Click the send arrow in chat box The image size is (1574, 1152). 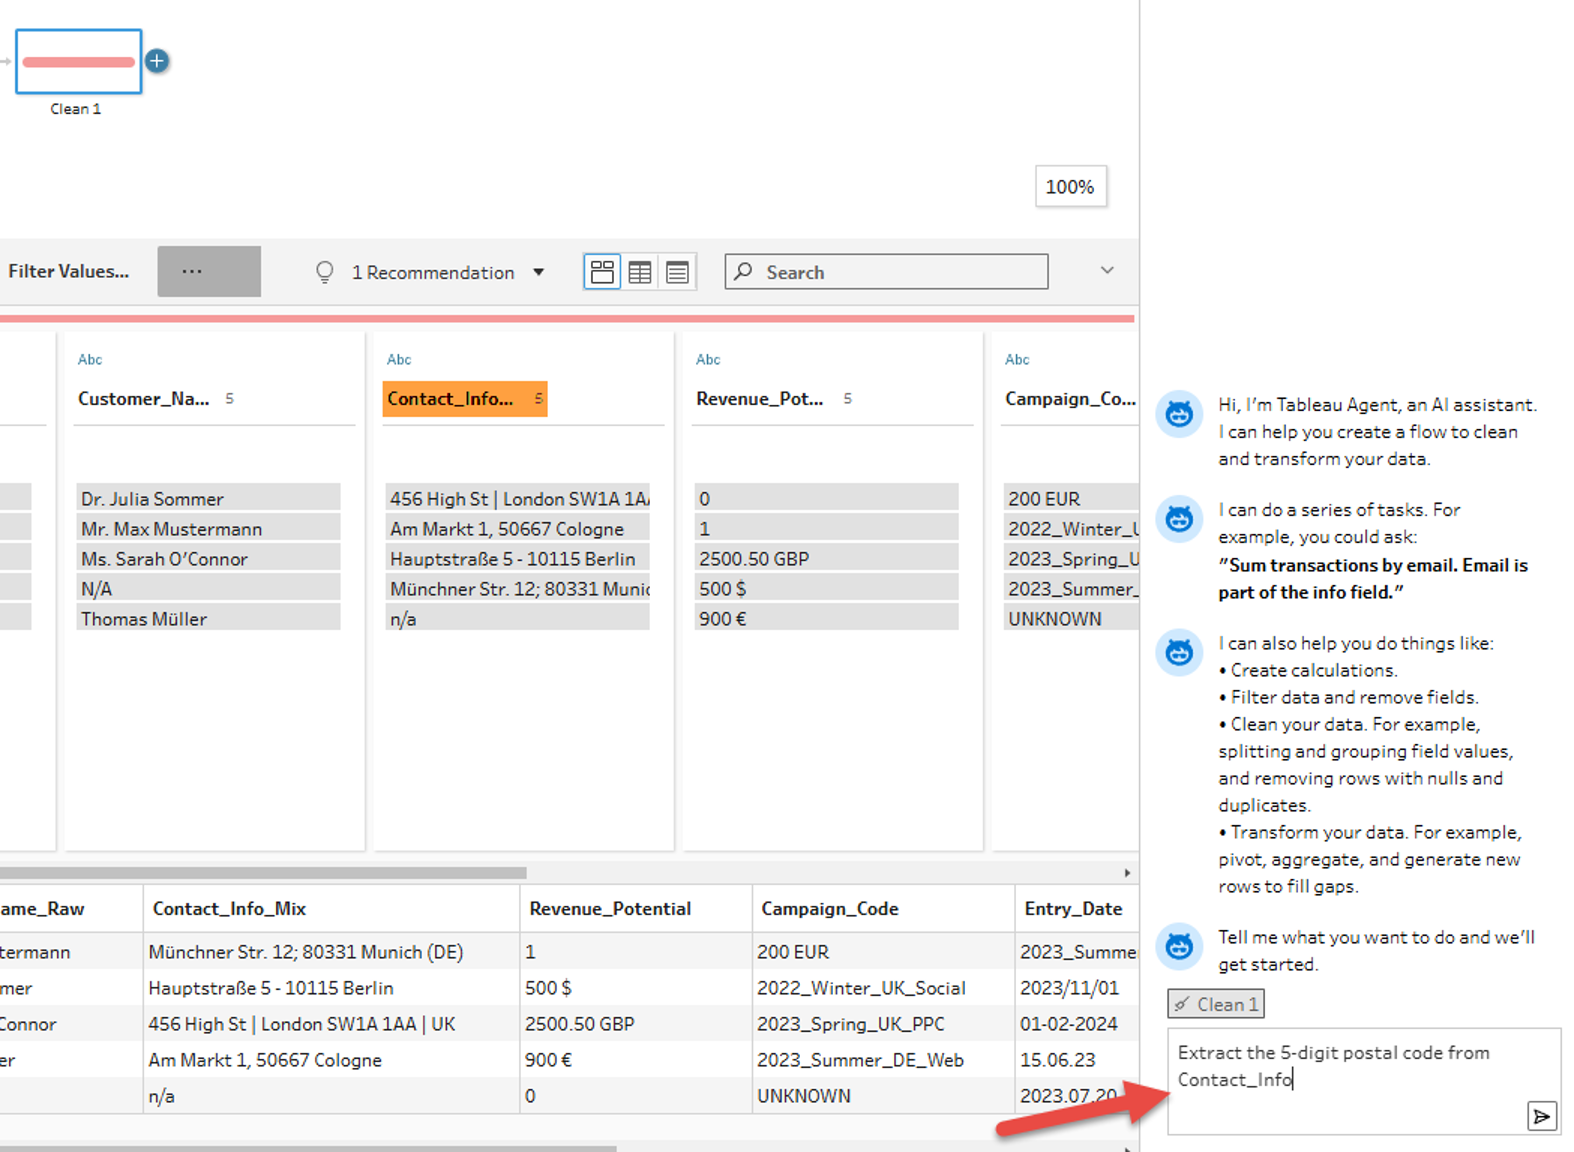[1541, 1116]
